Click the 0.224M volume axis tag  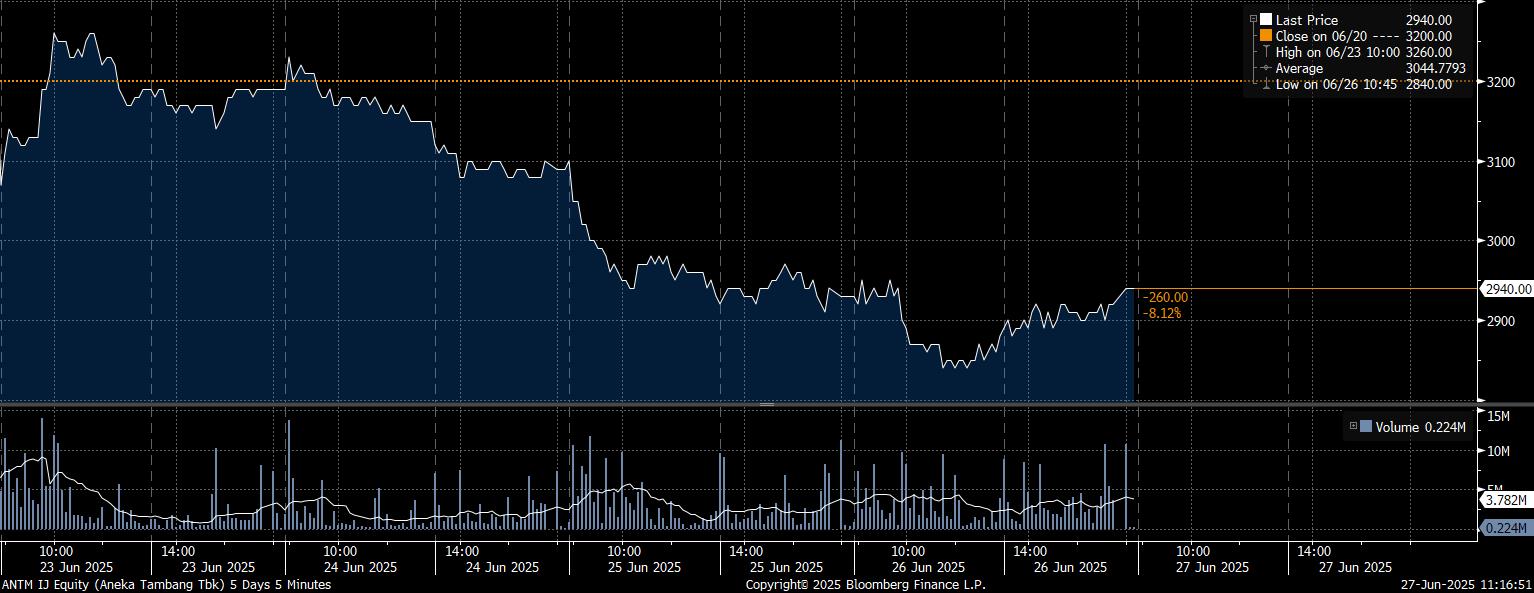[x=1505, y=528]
